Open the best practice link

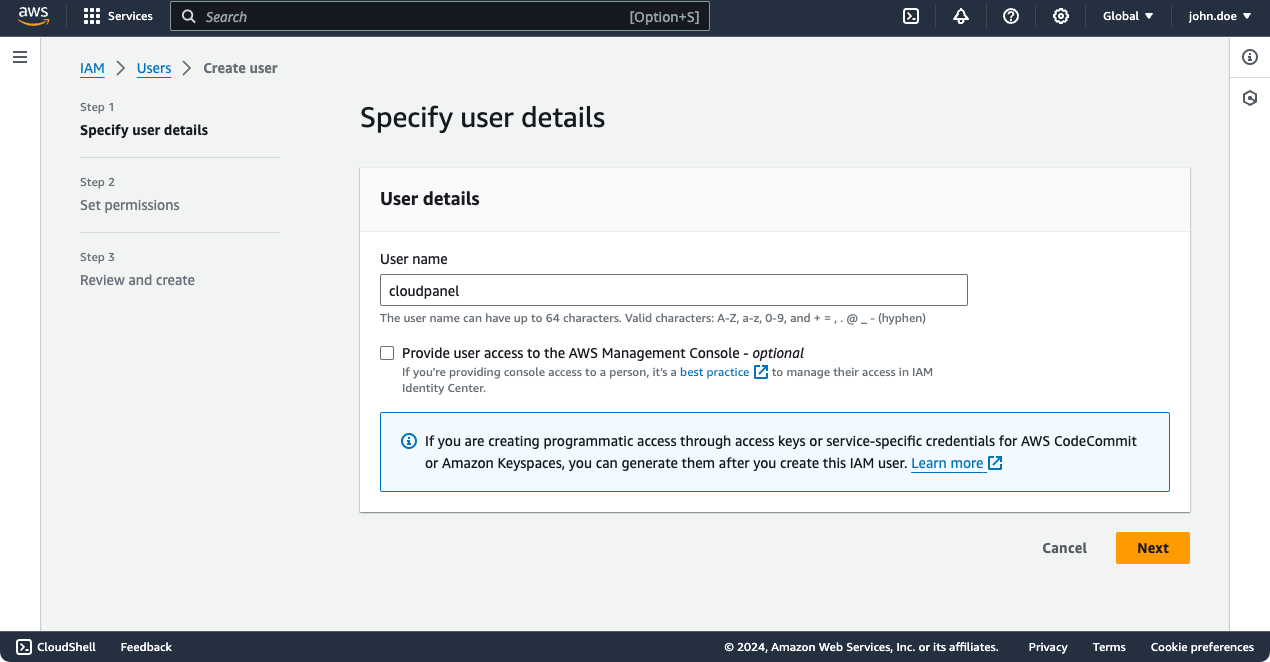(x=714, y=372)
